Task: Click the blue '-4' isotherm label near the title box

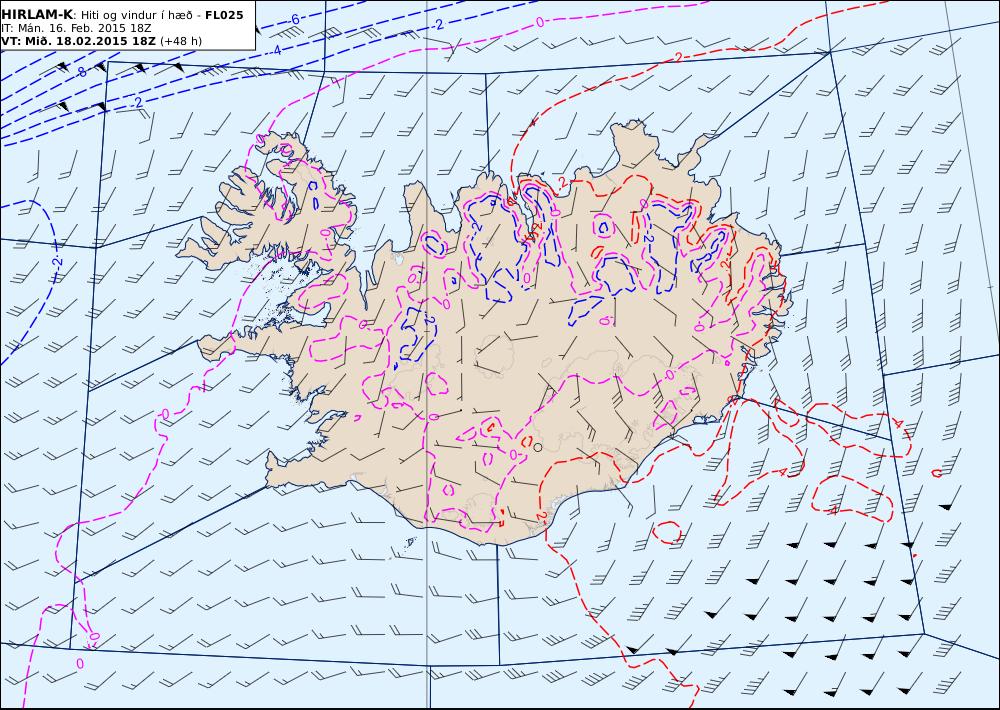Action: click(x=275, y=50)
